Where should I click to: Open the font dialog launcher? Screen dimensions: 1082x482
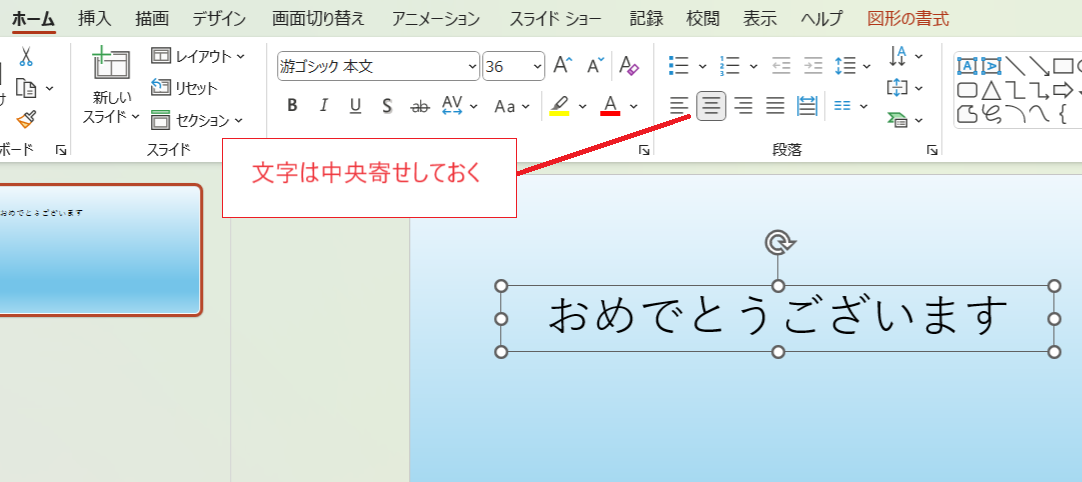[643, 150]
